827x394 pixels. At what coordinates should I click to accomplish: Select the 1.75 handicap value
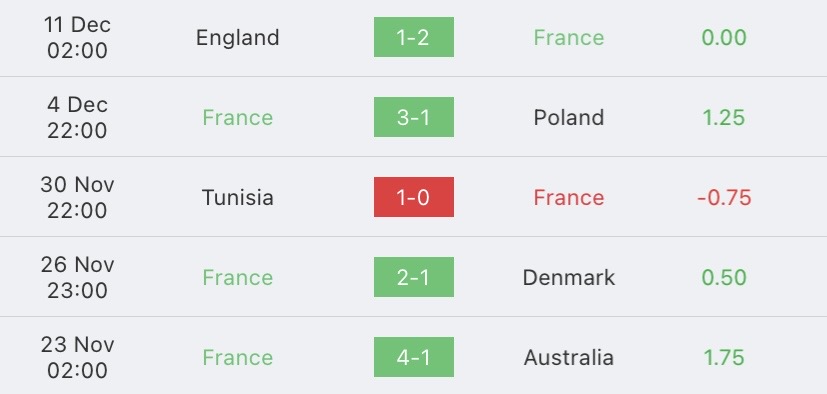click(724, 358)
